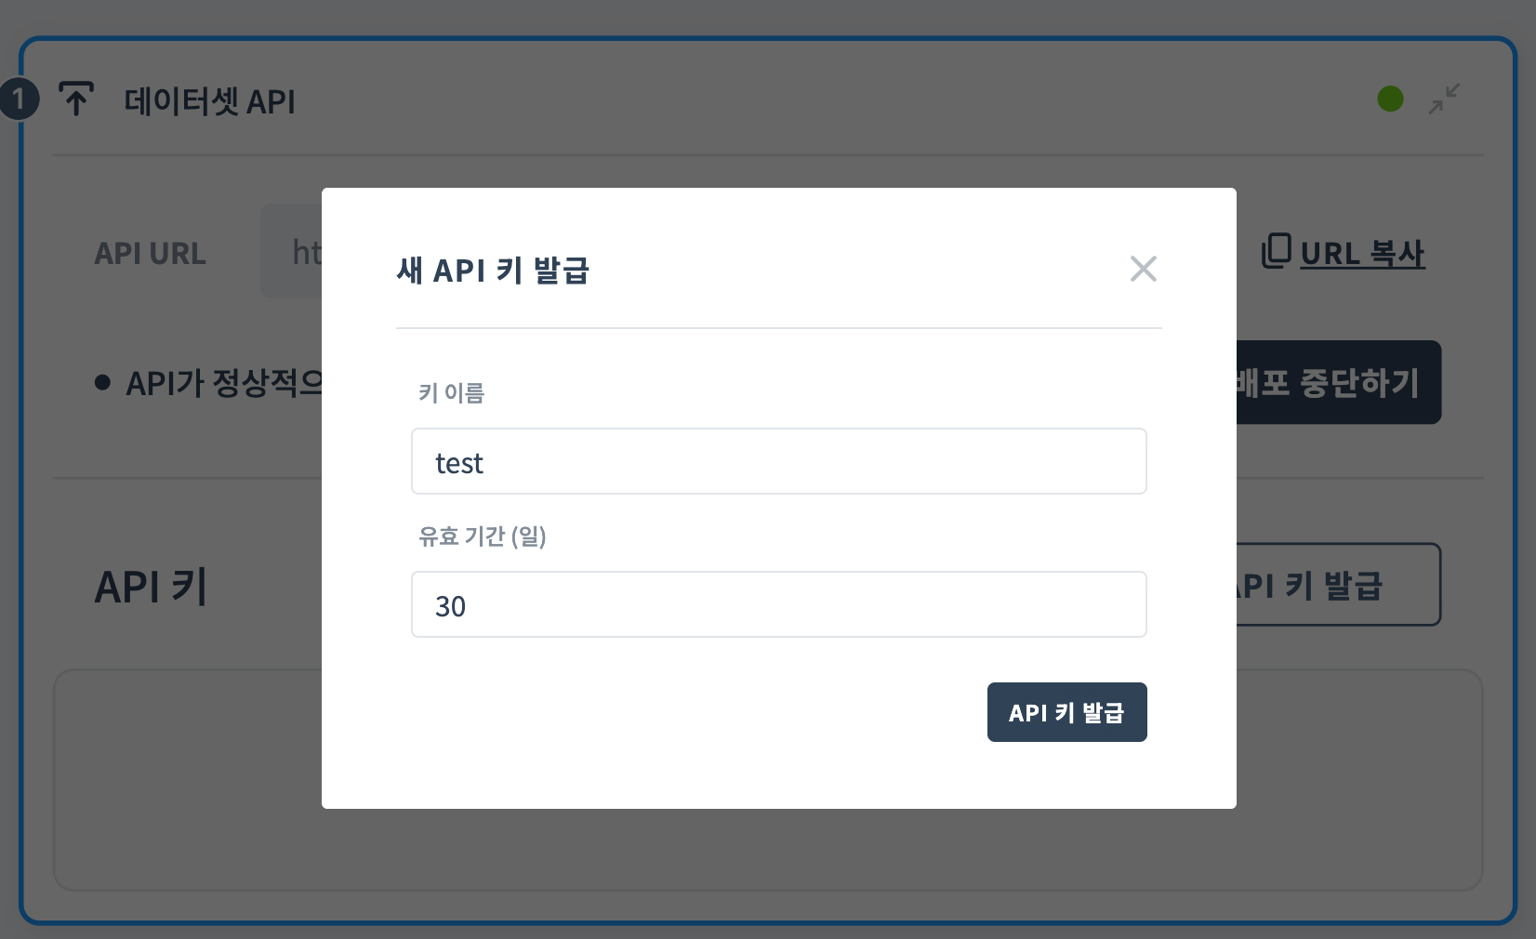1536x939 pixels.
Task: Click the green status indicator dot
Action: point(1390,98)
